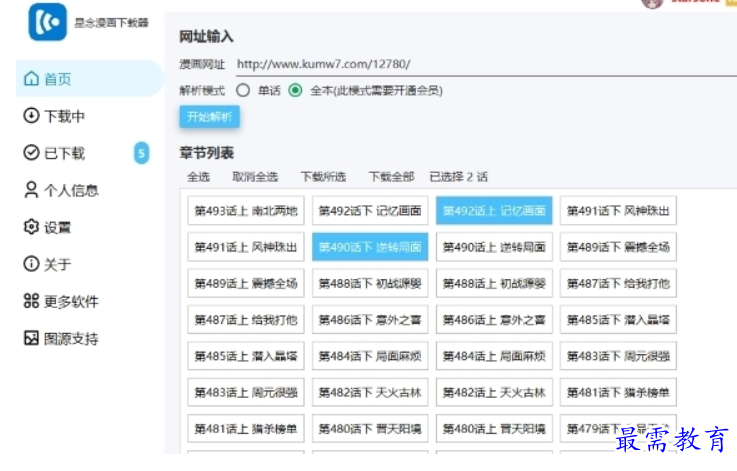Select chapter 第480话下 冒天阳境

[x=370, y=428]
